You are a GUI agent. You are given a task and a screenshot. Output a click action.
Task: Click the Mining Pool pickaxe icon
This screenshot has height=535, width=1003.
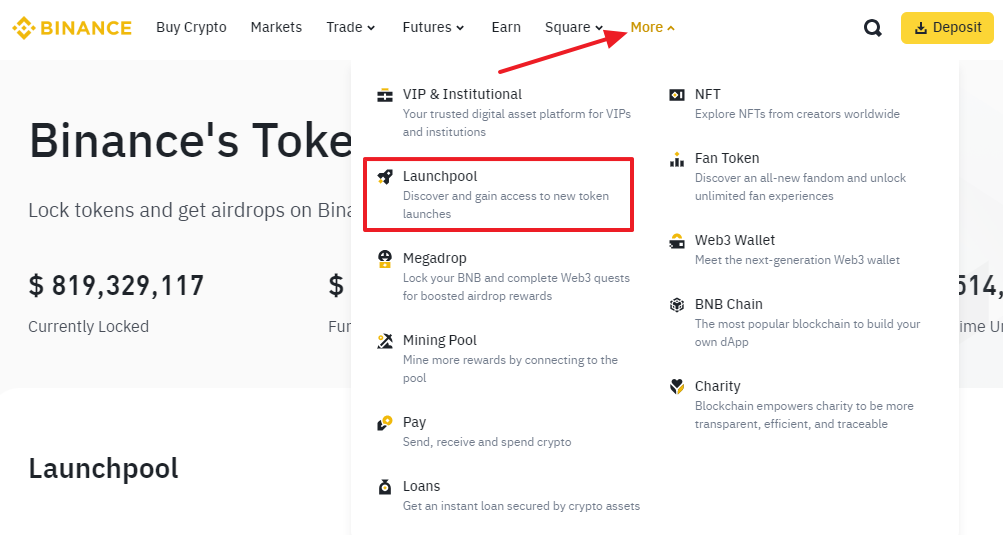(x=385, y=341)
